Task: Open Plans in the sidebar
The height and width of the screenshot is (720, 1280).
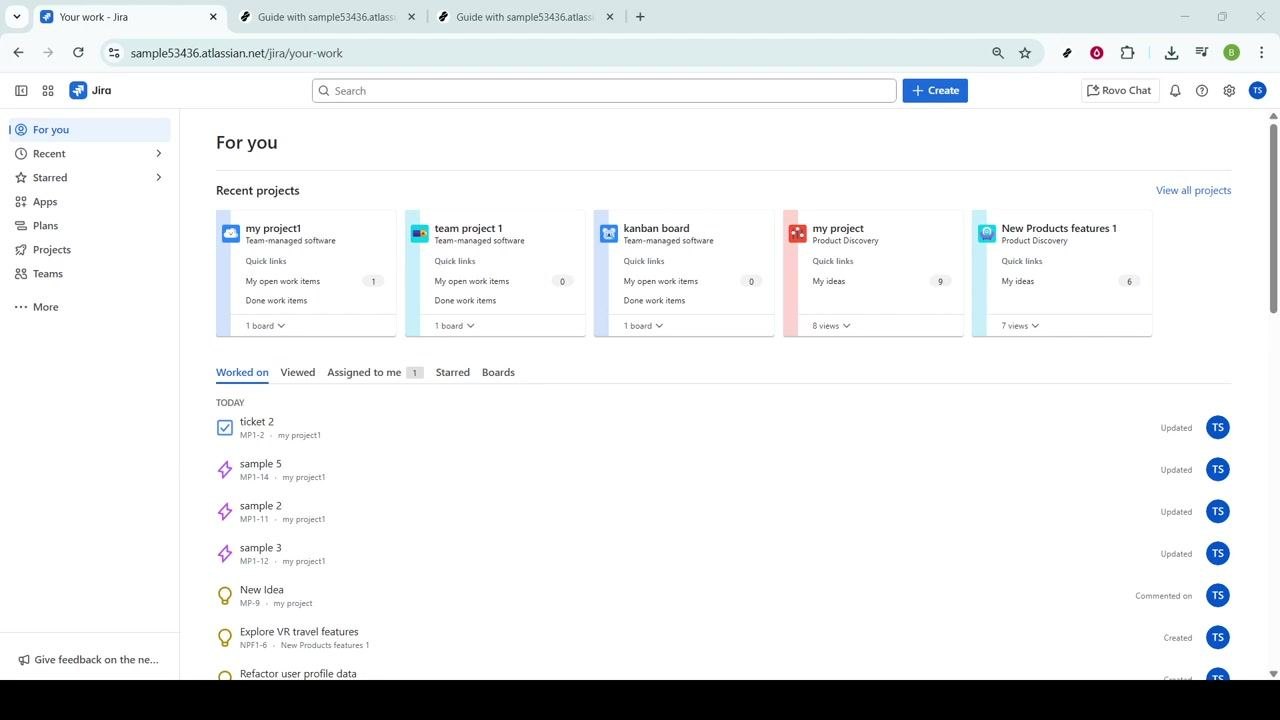Action: point(90,226)
